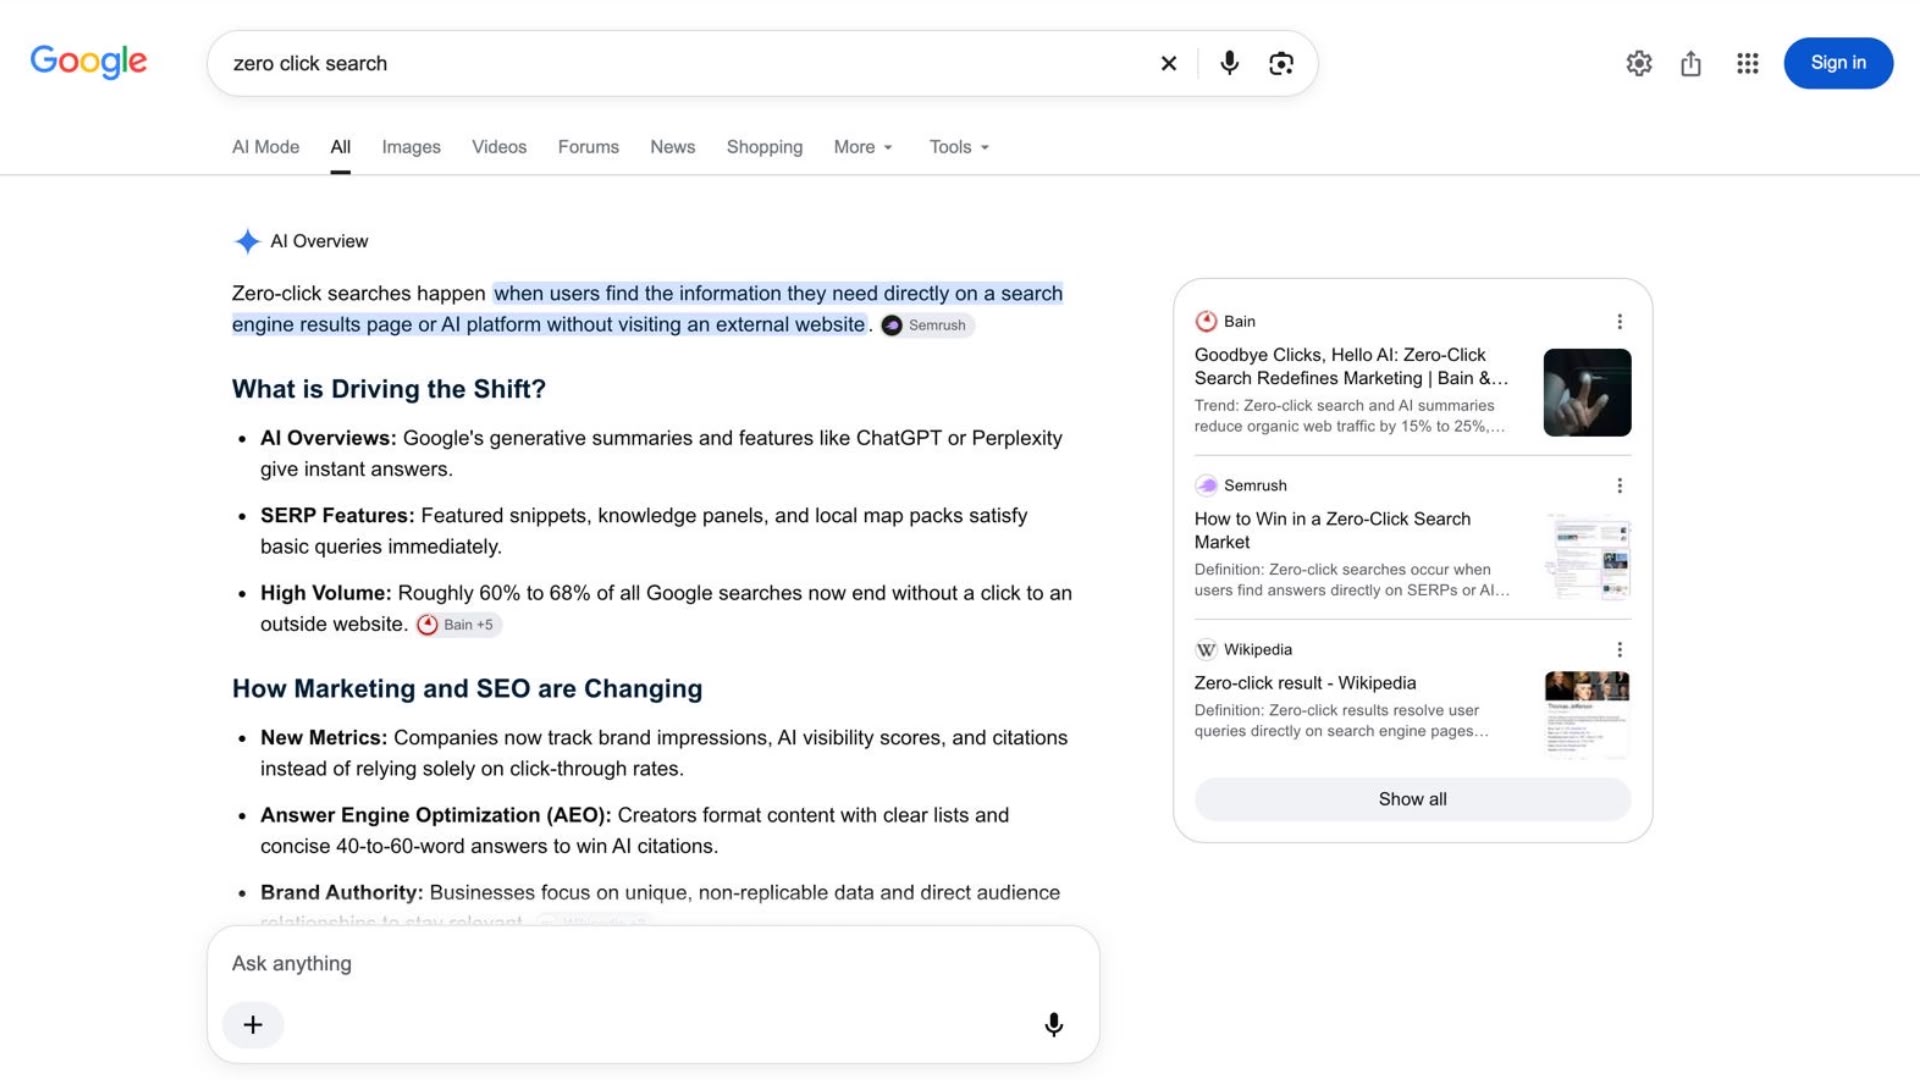Open Google Lens image search icon
Viewport: 1920px width, 1080px height.
click(1281, 63)
